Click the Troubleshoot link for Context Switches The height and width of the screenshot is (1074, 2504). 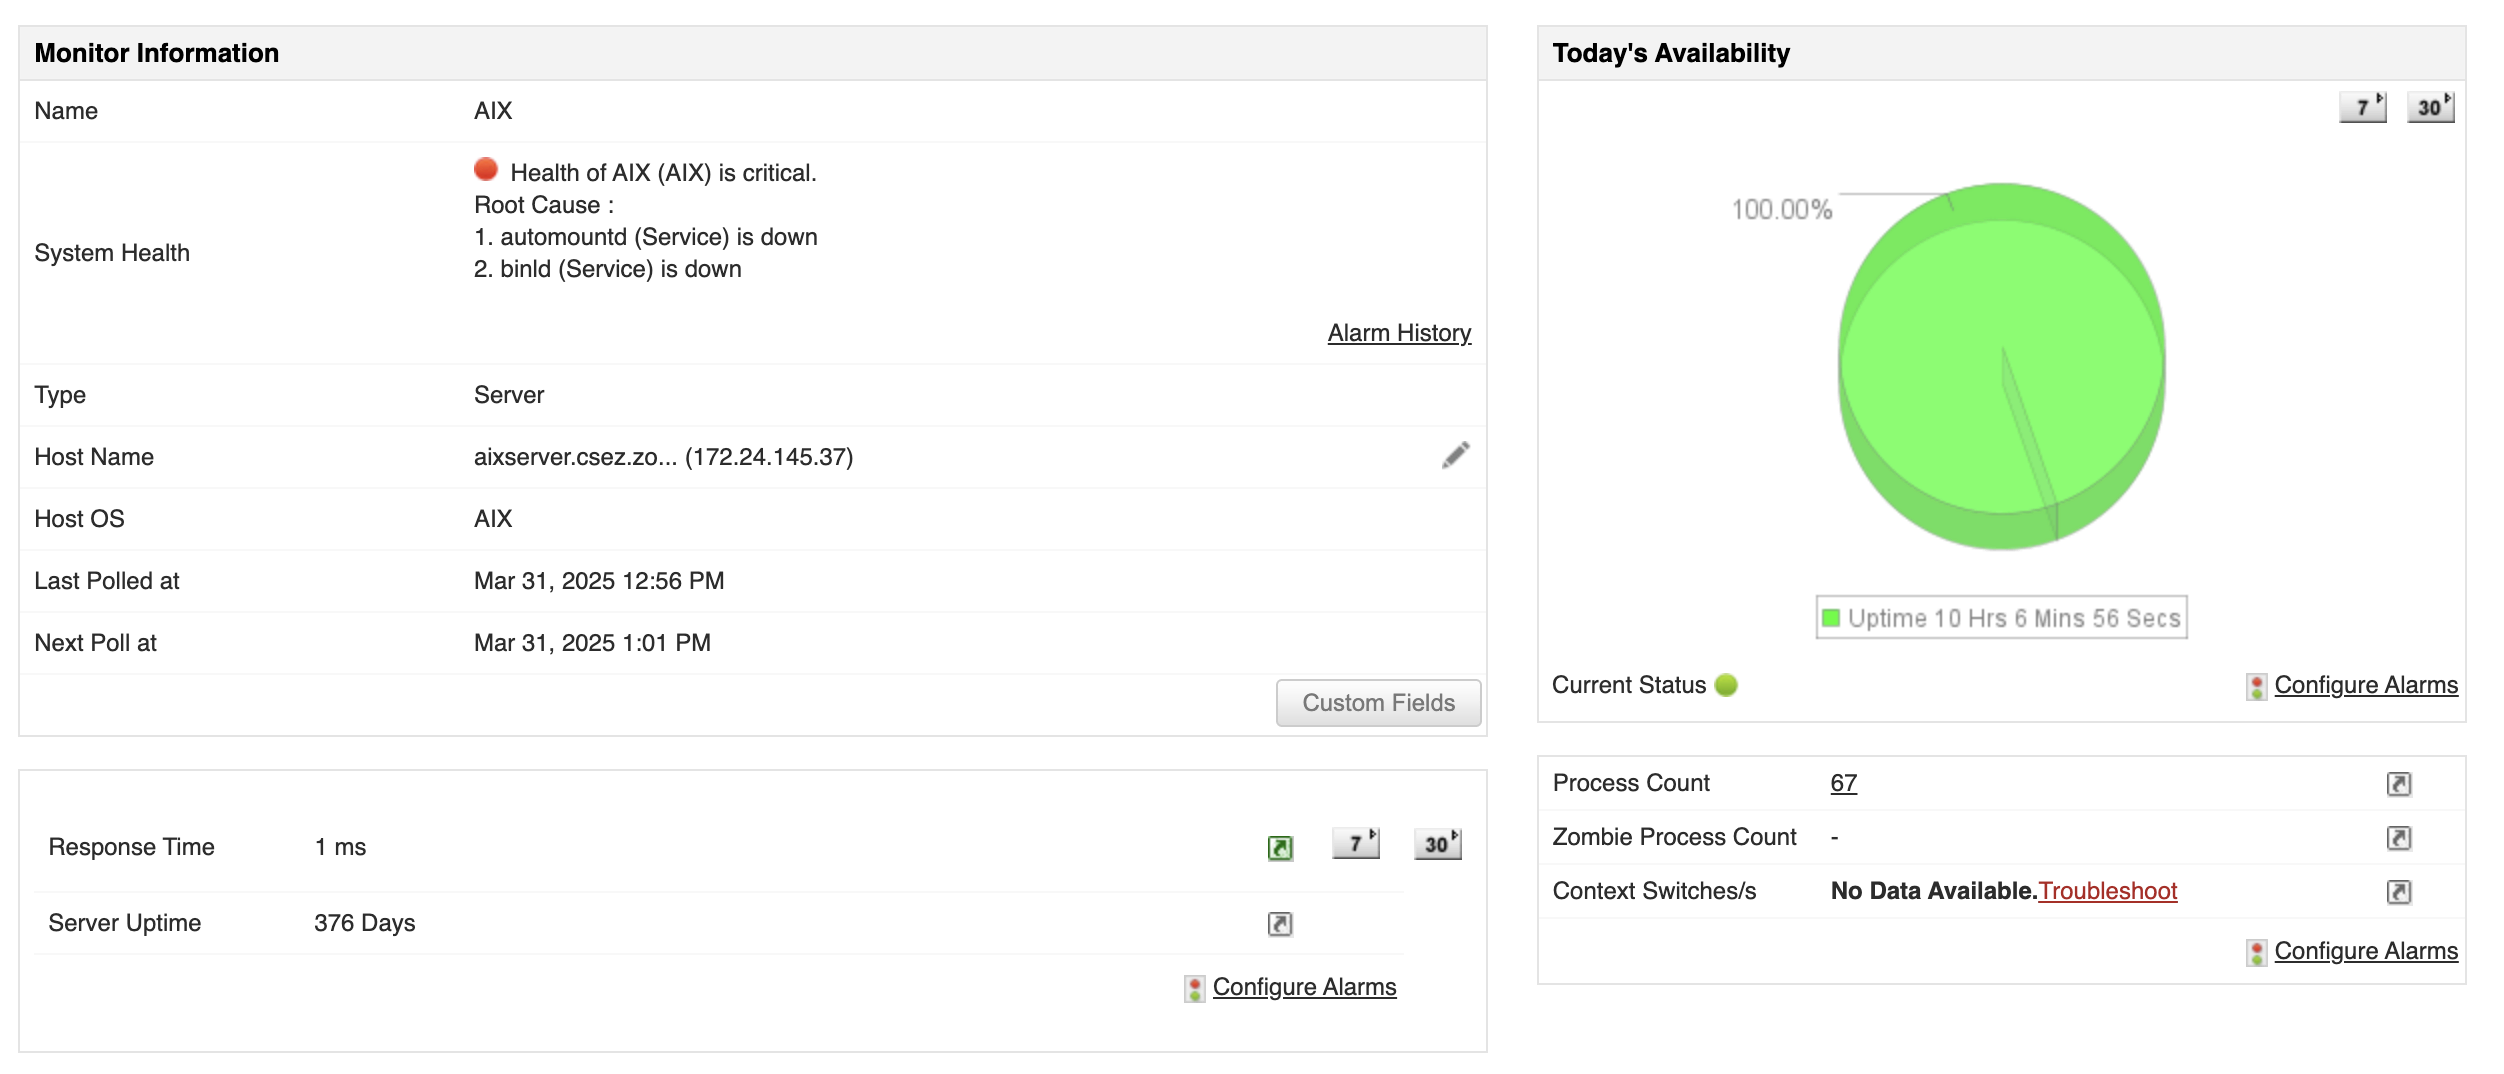point(2109,890)
